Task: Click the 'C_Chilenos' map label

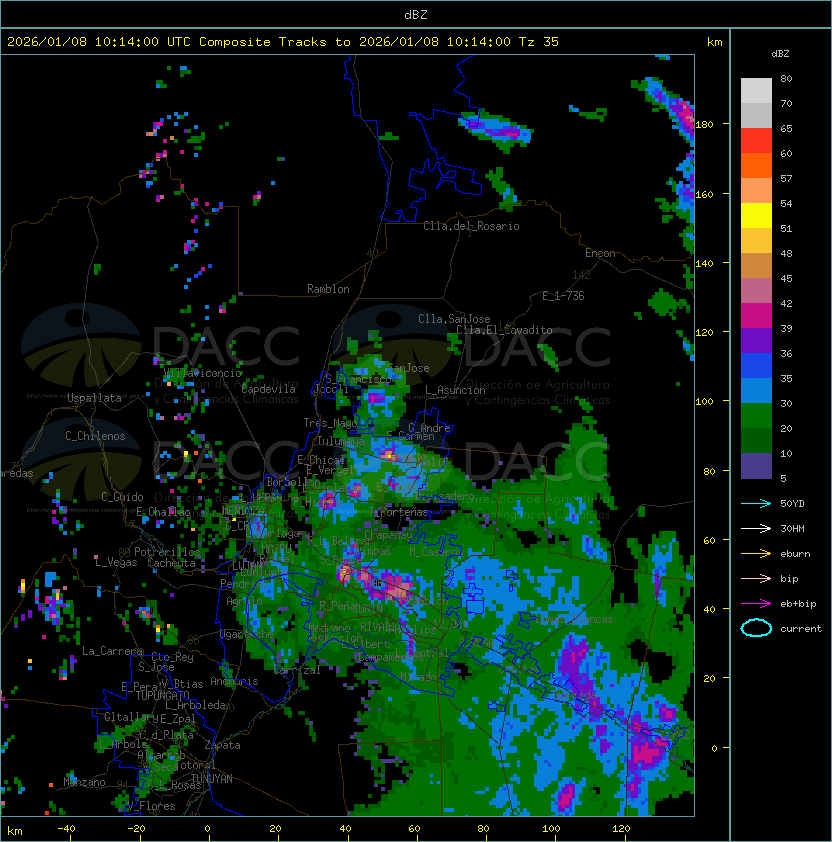Action: [95, 436]
